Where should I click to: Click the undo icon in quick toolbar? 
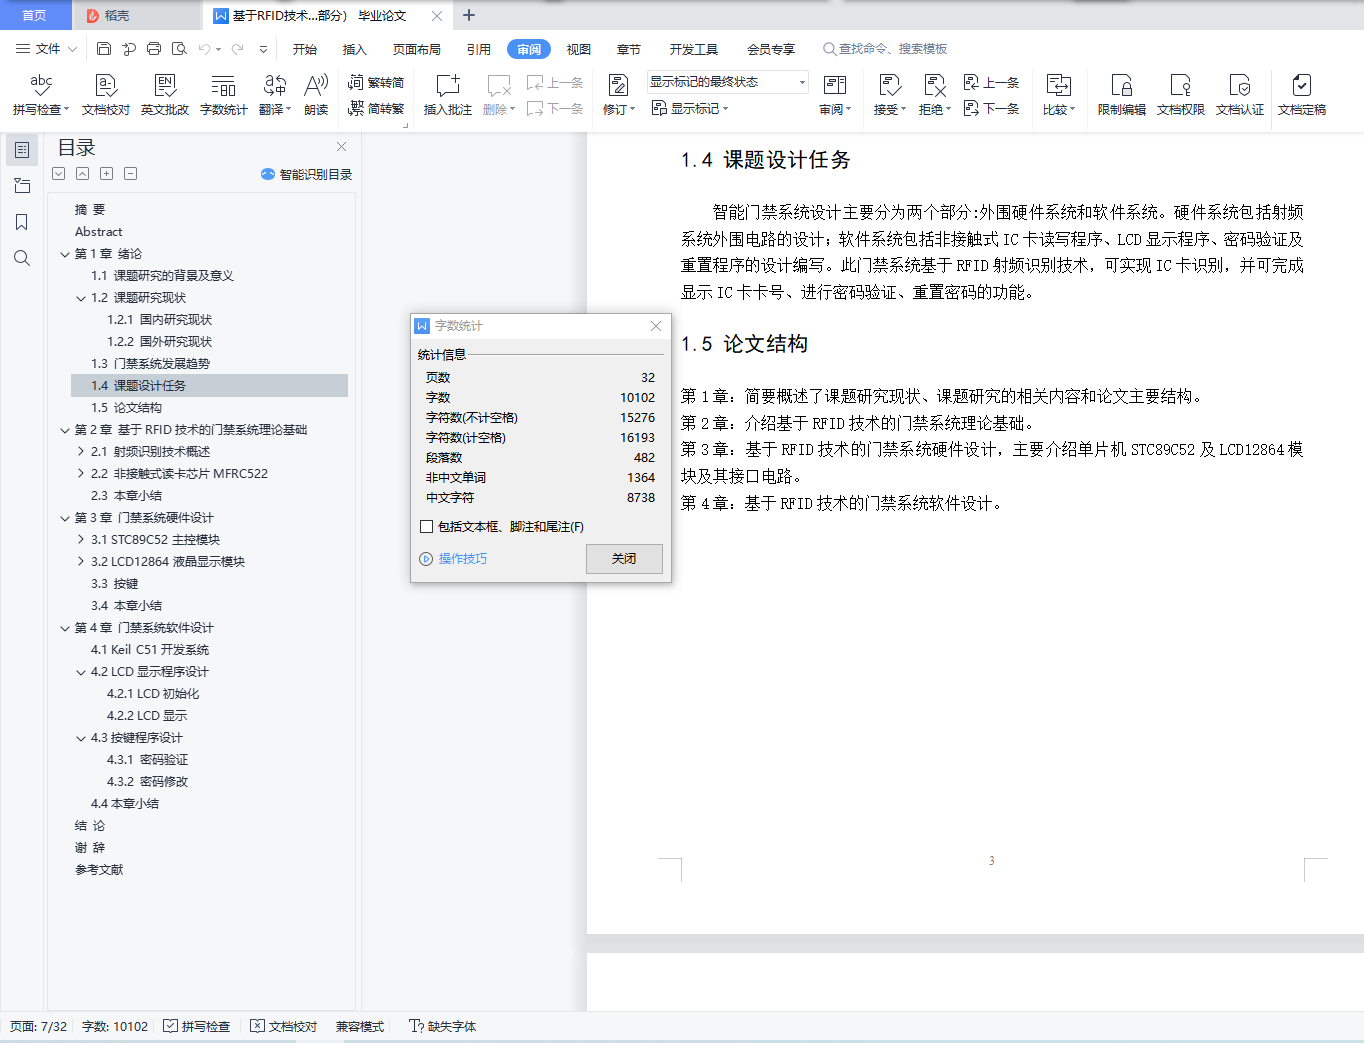point(204,49)
